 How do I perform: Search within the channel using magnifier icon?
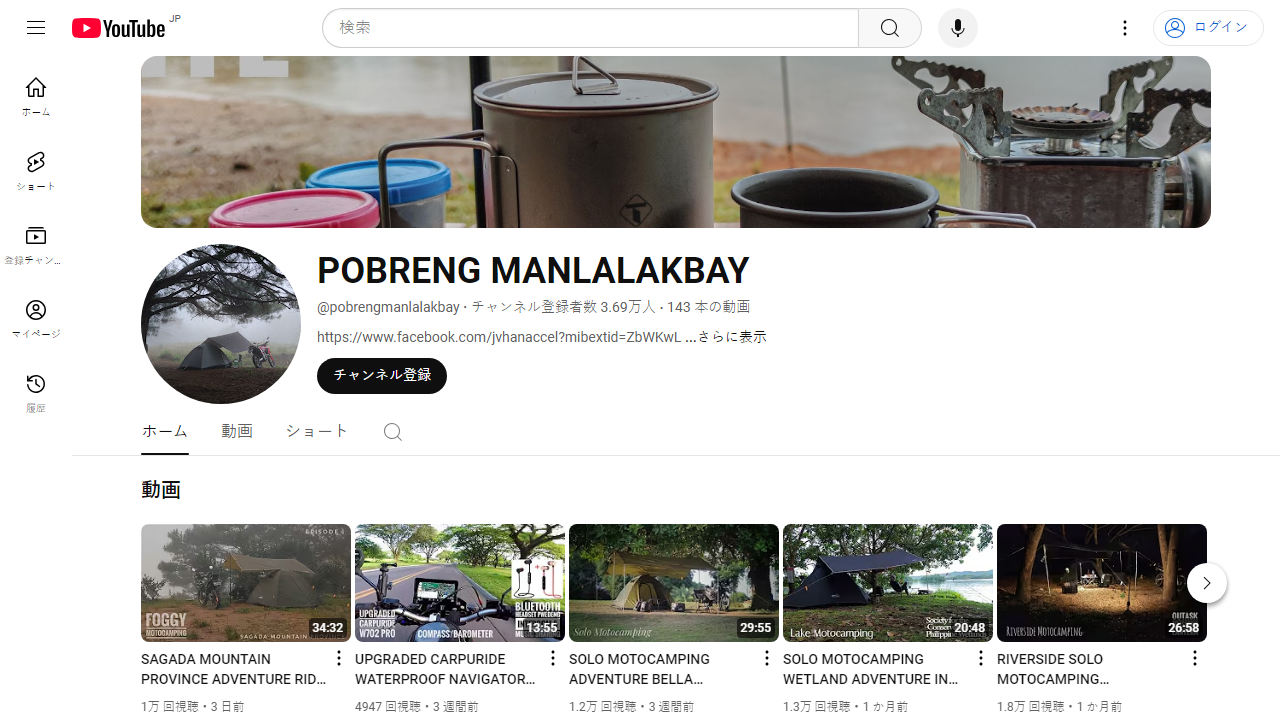pos(393,432)
